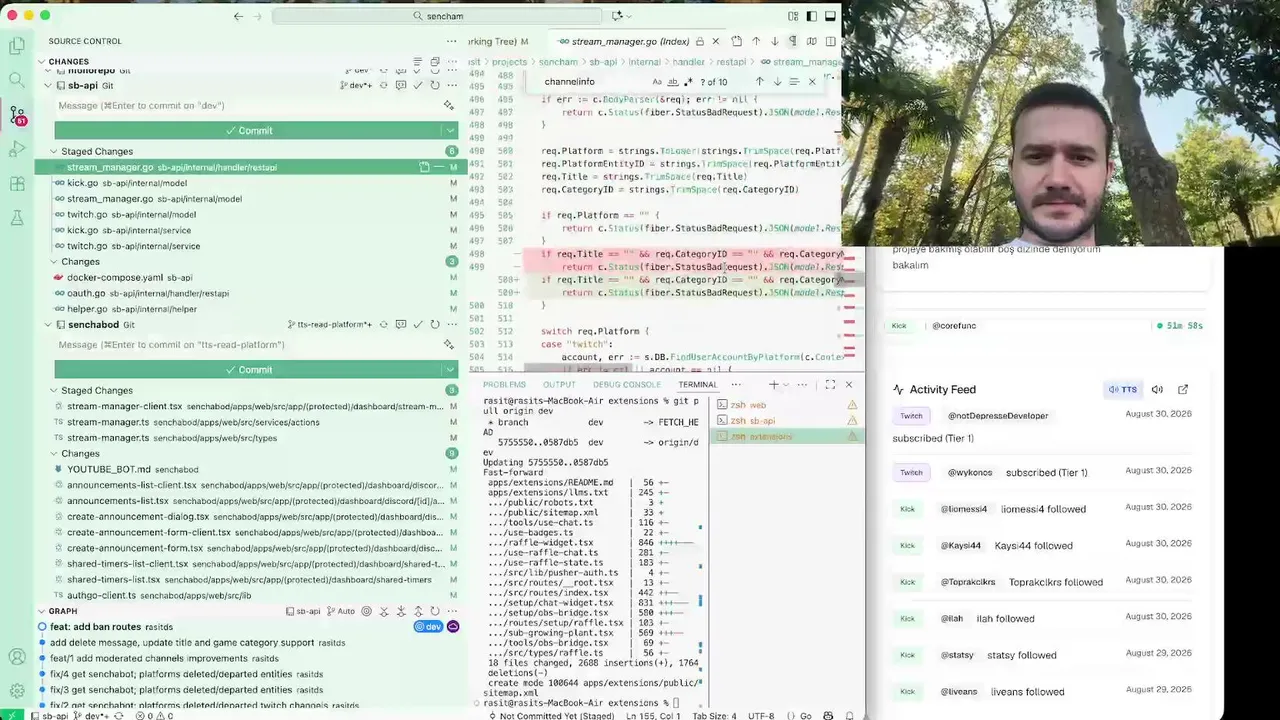Open the Manage gear in activity bar
Screen dimensions: 1280x720
[17, 691]
